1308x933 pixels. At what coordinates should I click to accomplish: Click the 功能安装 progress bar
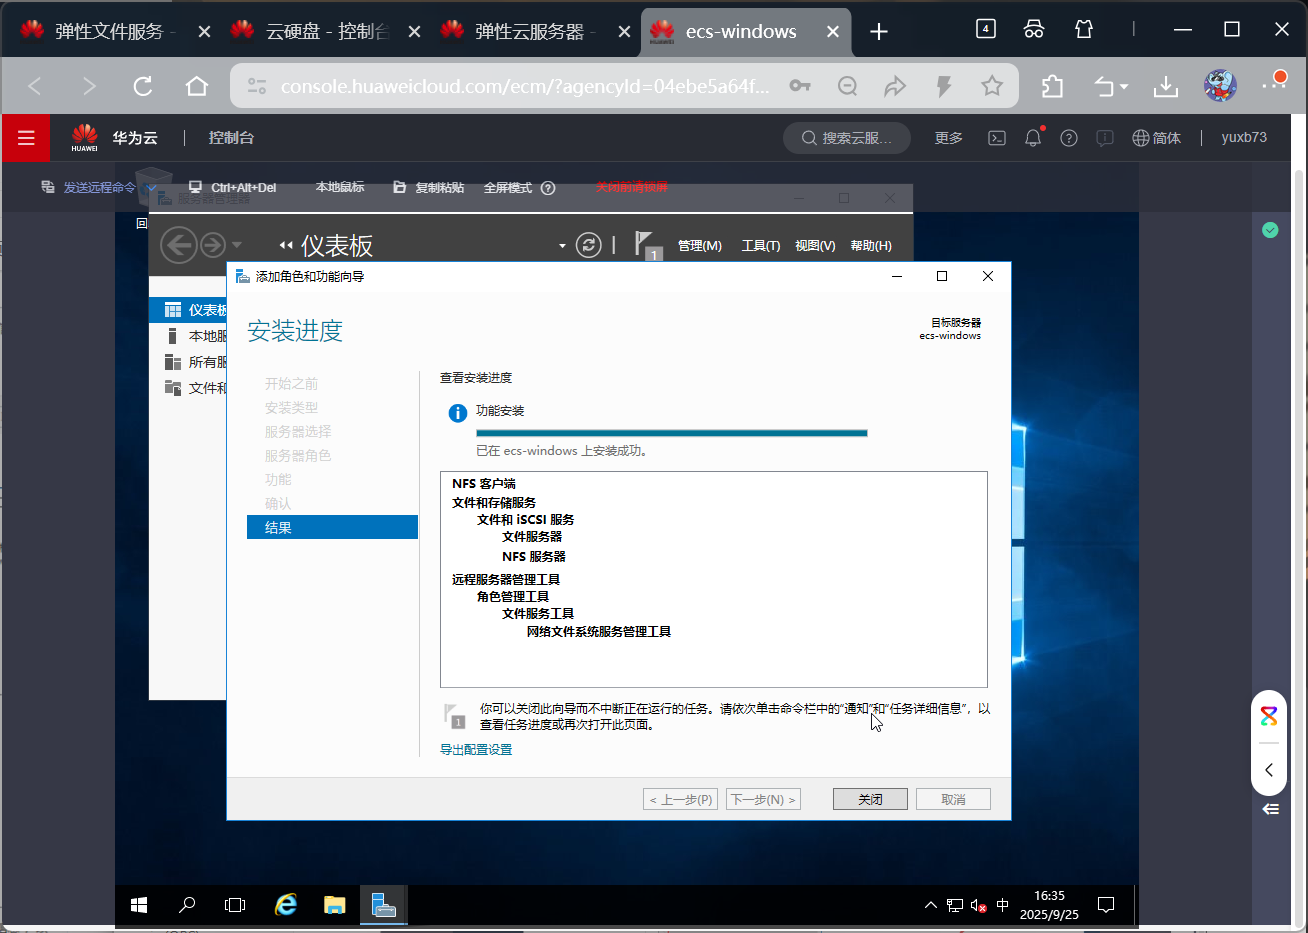tap(671, 433)
